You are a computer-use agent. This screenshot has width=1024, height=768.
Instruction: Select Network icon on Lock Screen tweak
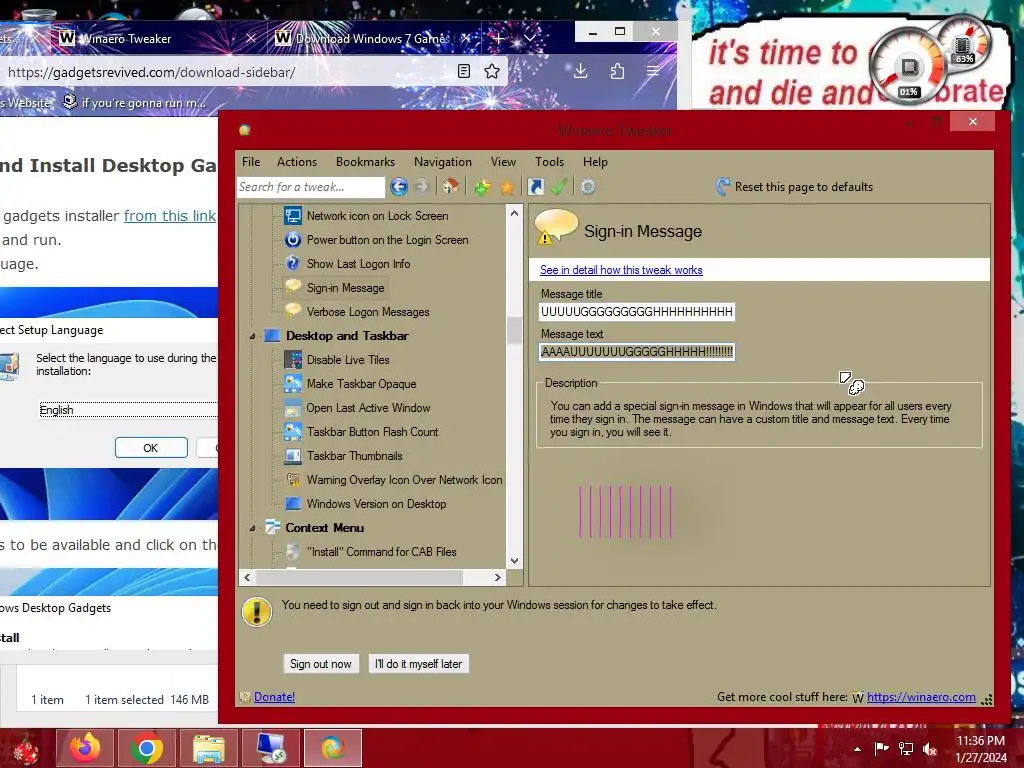pos(377,216)
